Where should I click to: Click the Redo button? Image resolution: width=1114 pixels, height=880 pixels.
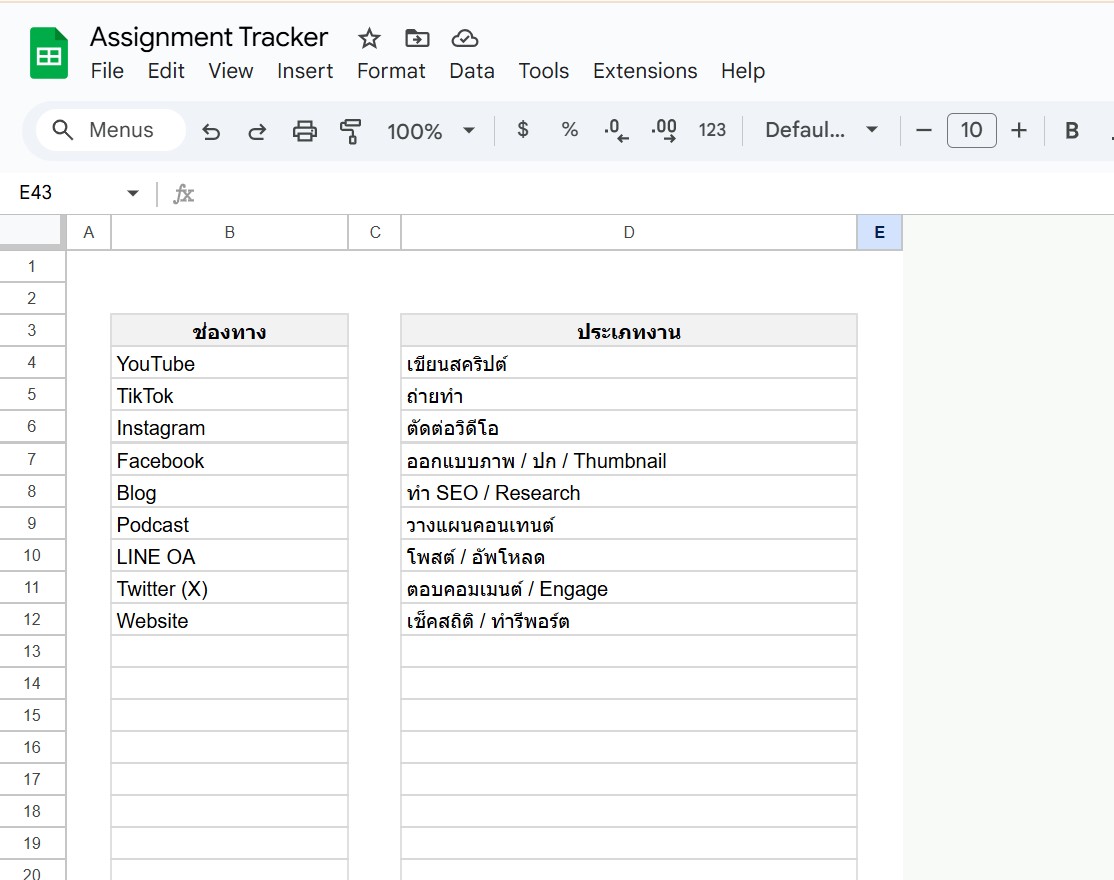(x=257, y=130)
